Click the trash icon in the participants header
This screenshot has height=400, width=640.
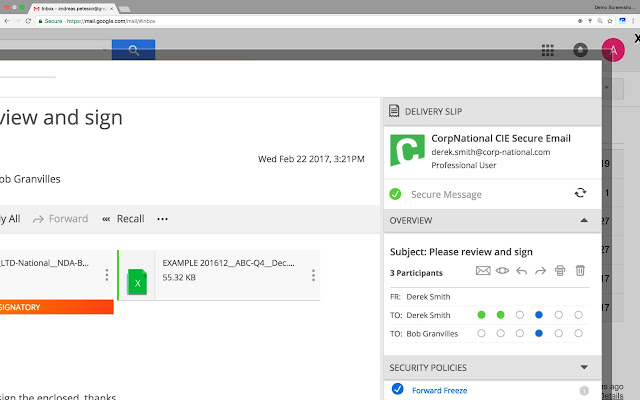point(580,270)
